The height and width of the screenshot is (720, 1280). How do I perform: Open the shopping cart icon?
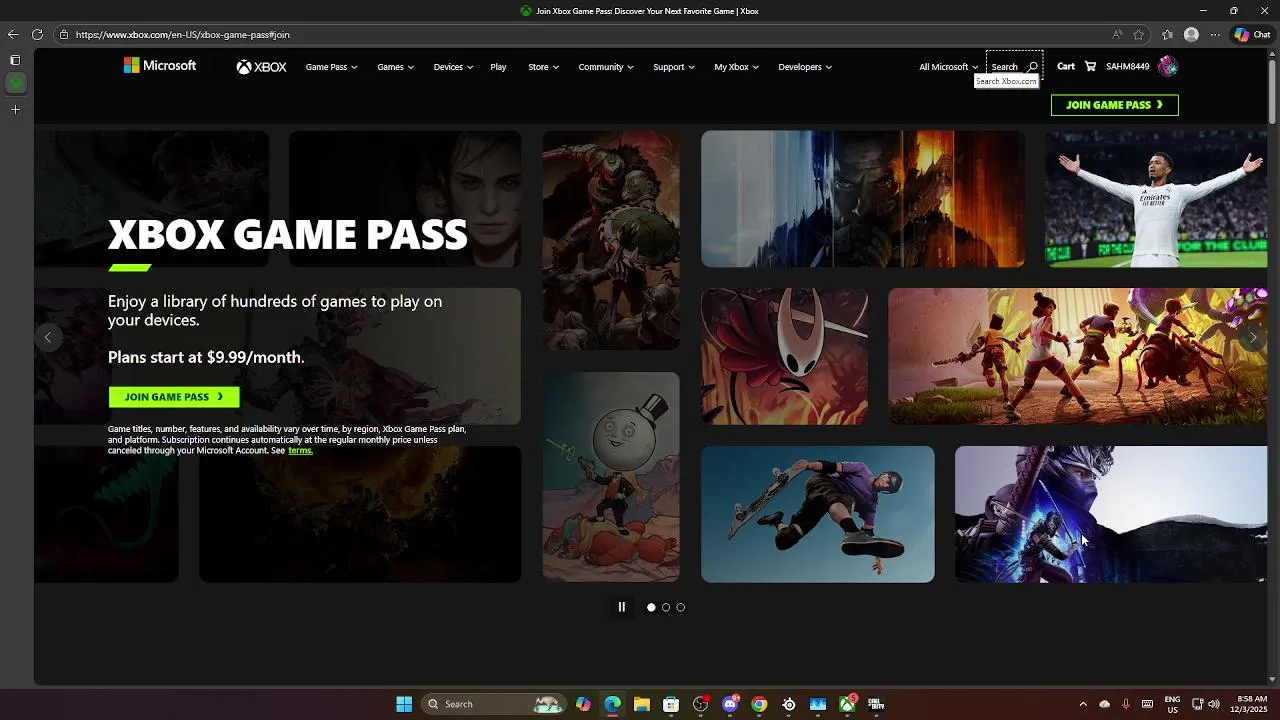pos(1090,67)
